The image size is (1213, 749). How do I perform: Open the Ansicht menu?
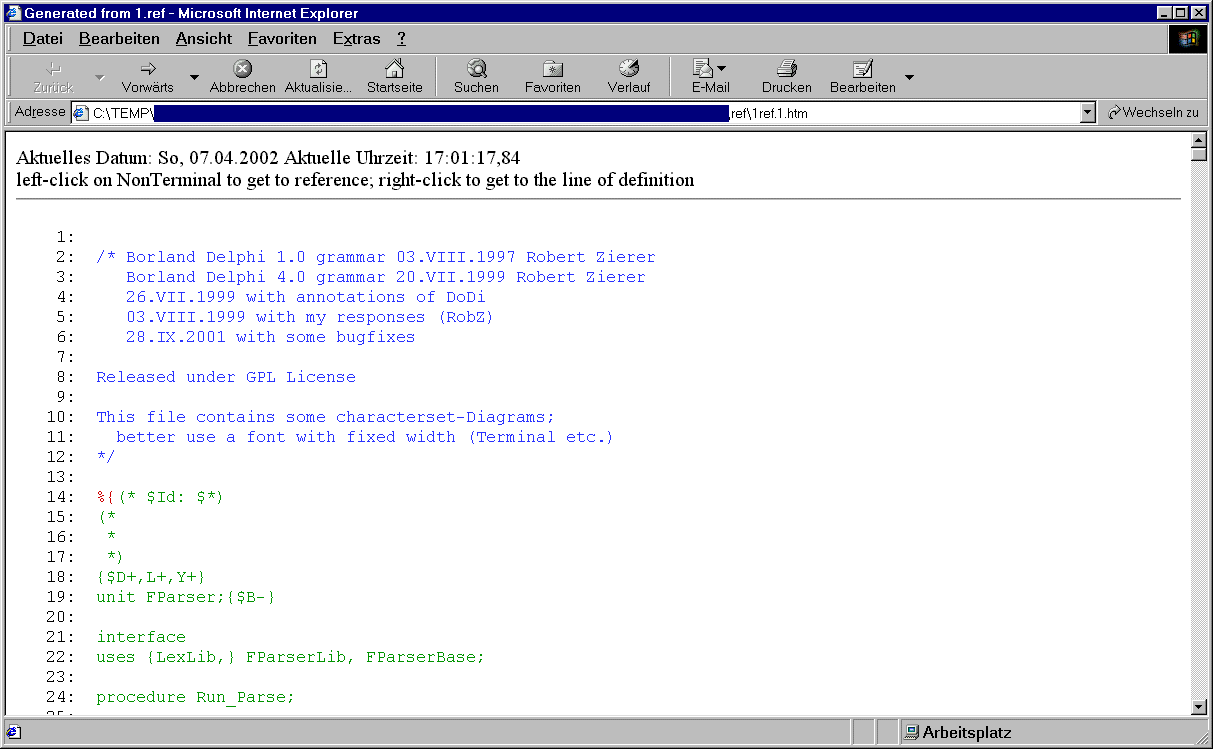pyautogui.click(x=203, y=38)
